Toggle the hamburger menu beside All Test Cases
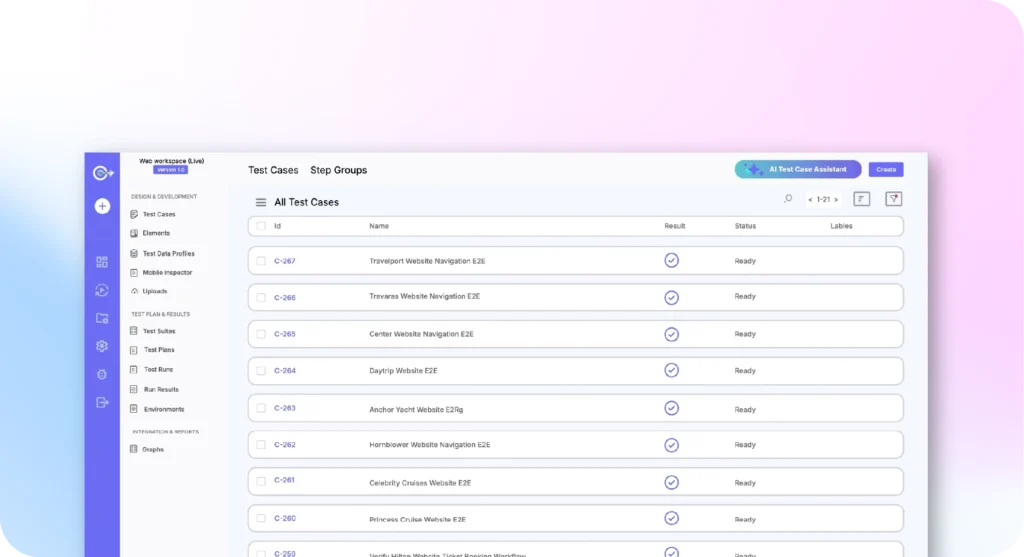The width and height of the screenshot is (1024, 557). pyautogui.click(x=261, y=202)
